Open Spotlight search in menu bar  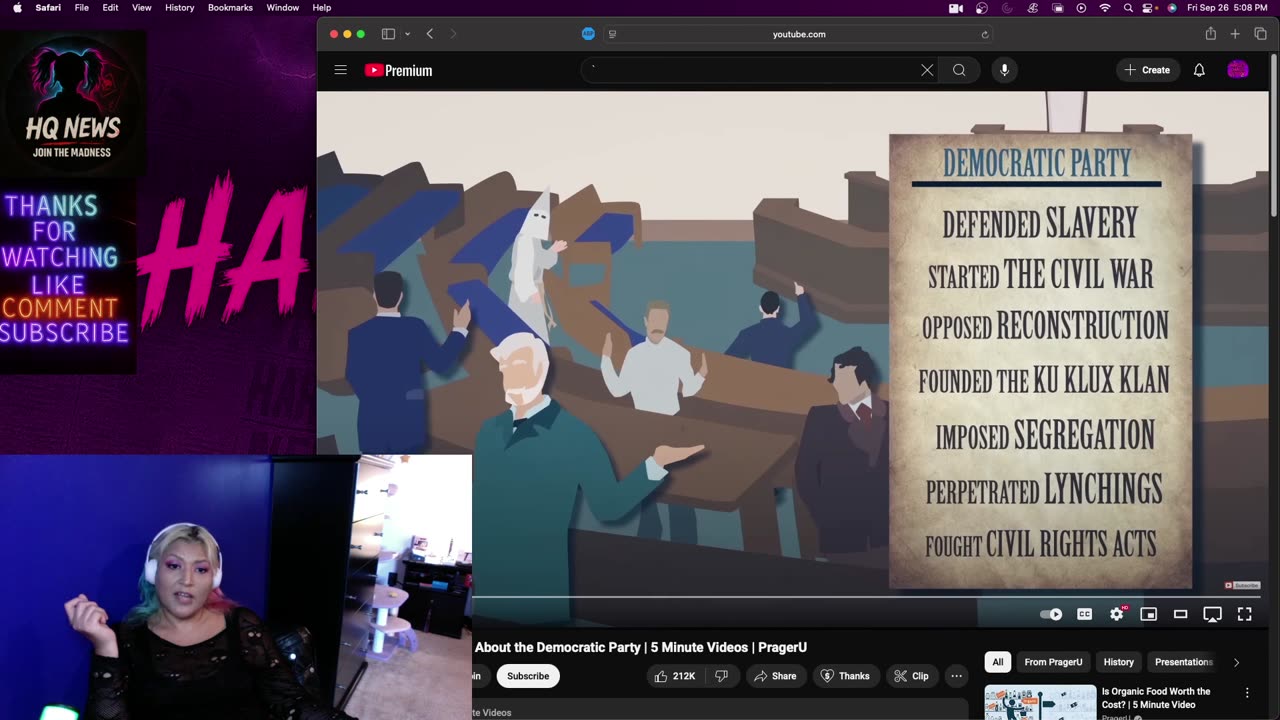pos(1128,8)
